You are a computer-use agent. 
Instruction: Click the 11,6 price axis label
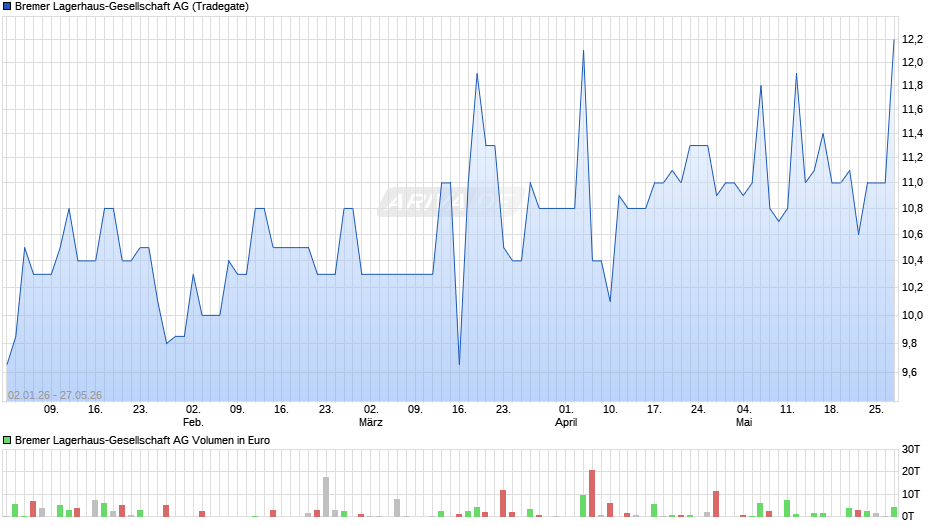point(912,109)
